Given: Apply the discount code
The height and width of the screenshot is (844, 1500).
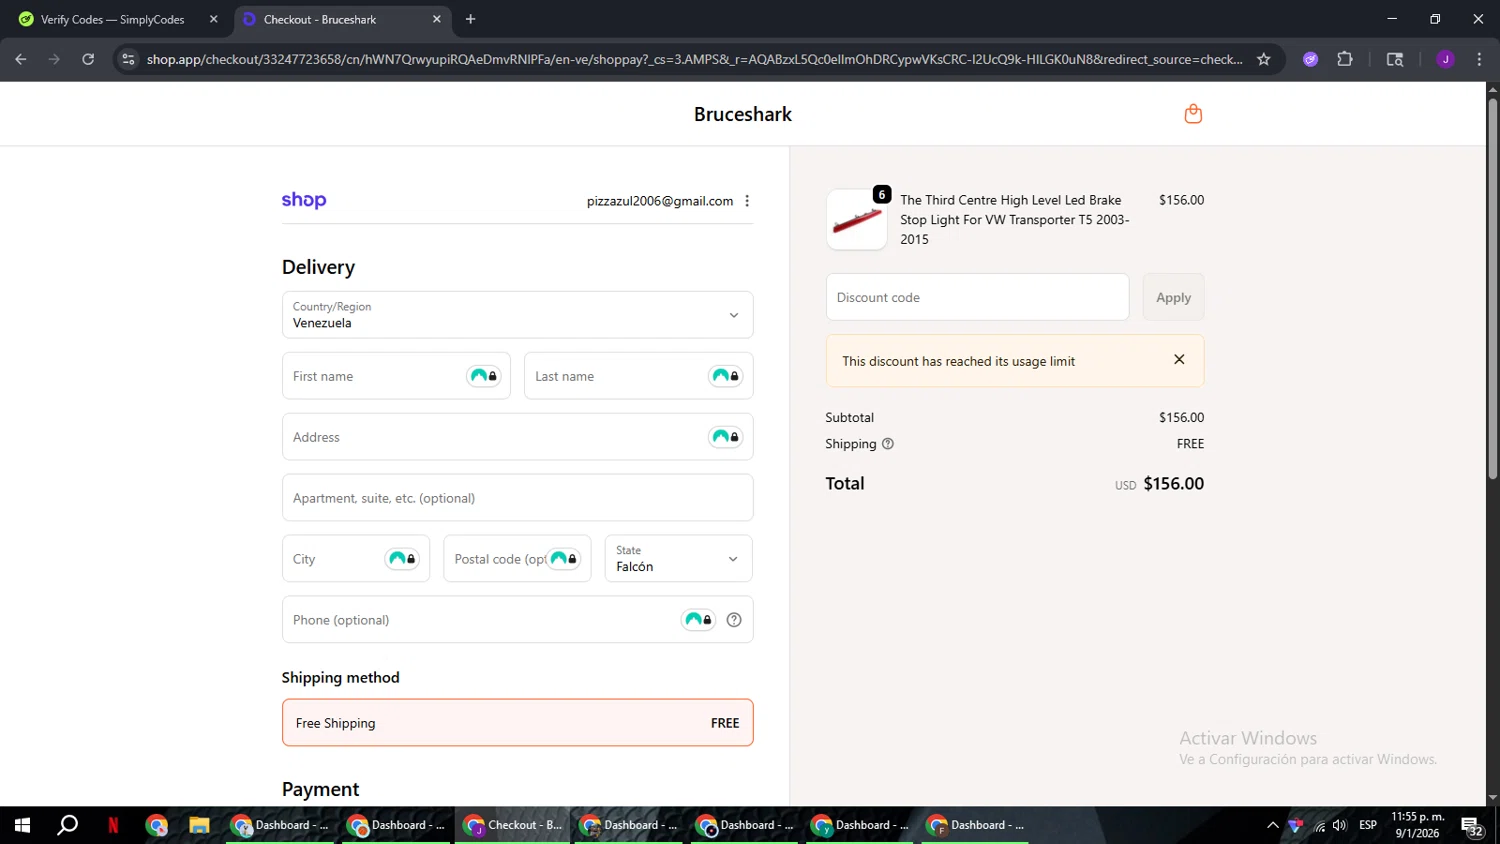Looking at the screenshot, I should click(1173, 297).
